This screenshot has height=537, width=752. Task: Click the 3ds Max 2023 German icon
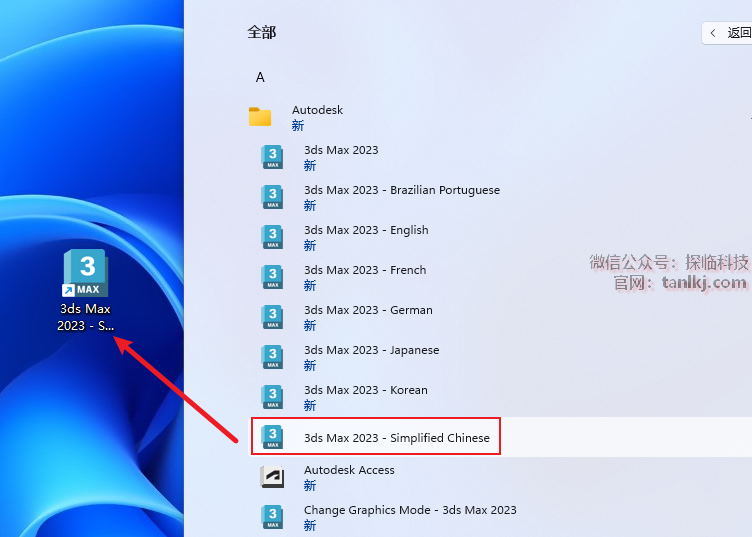[272, 317]
